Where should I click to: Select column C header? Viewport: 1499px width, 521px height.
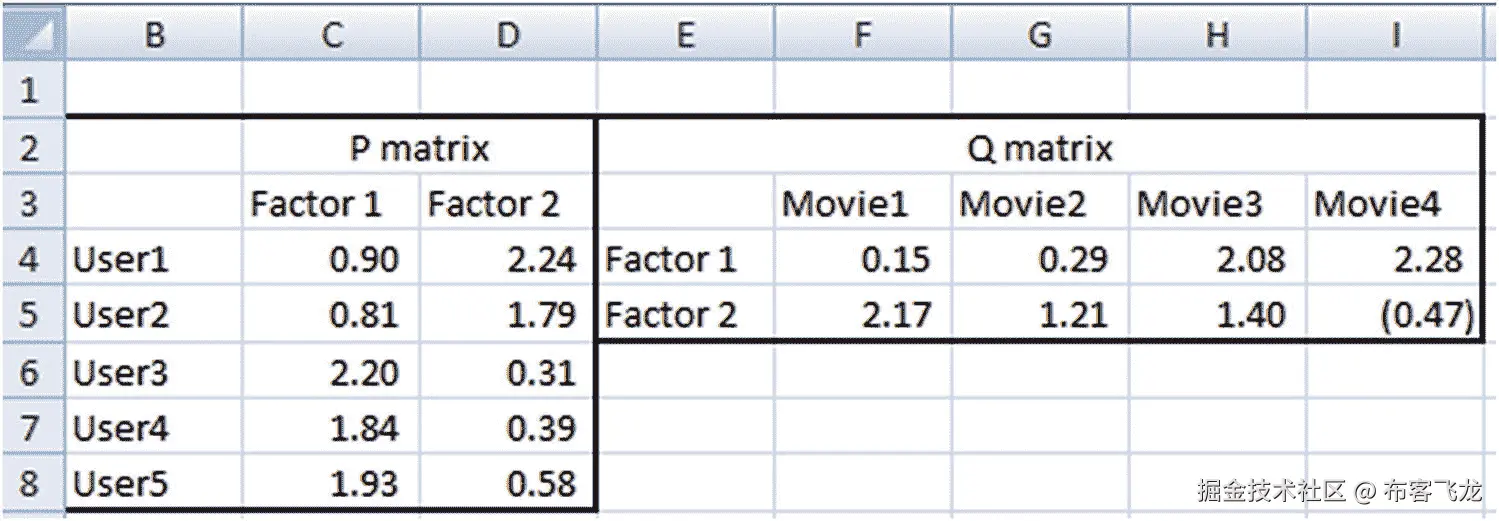pos(331,36)
